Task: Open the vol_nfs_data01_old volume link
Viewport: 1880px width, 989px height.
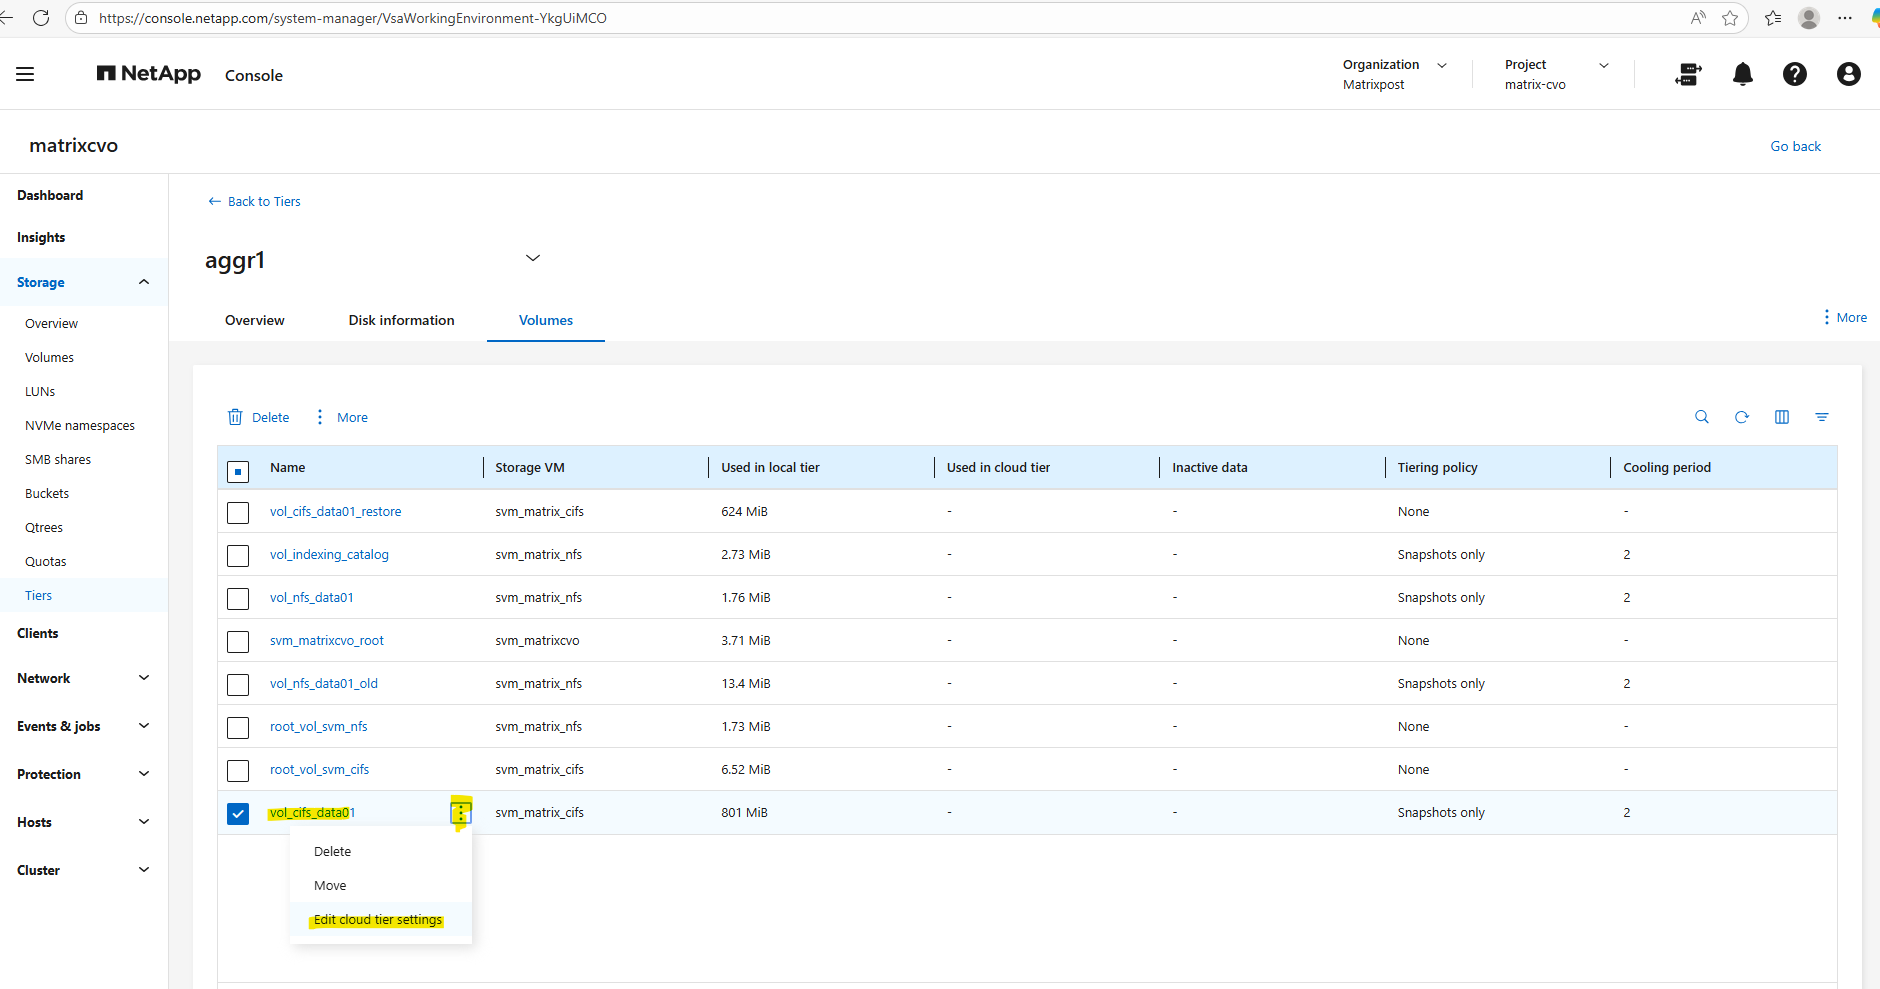Action: [x=323, y=684]
